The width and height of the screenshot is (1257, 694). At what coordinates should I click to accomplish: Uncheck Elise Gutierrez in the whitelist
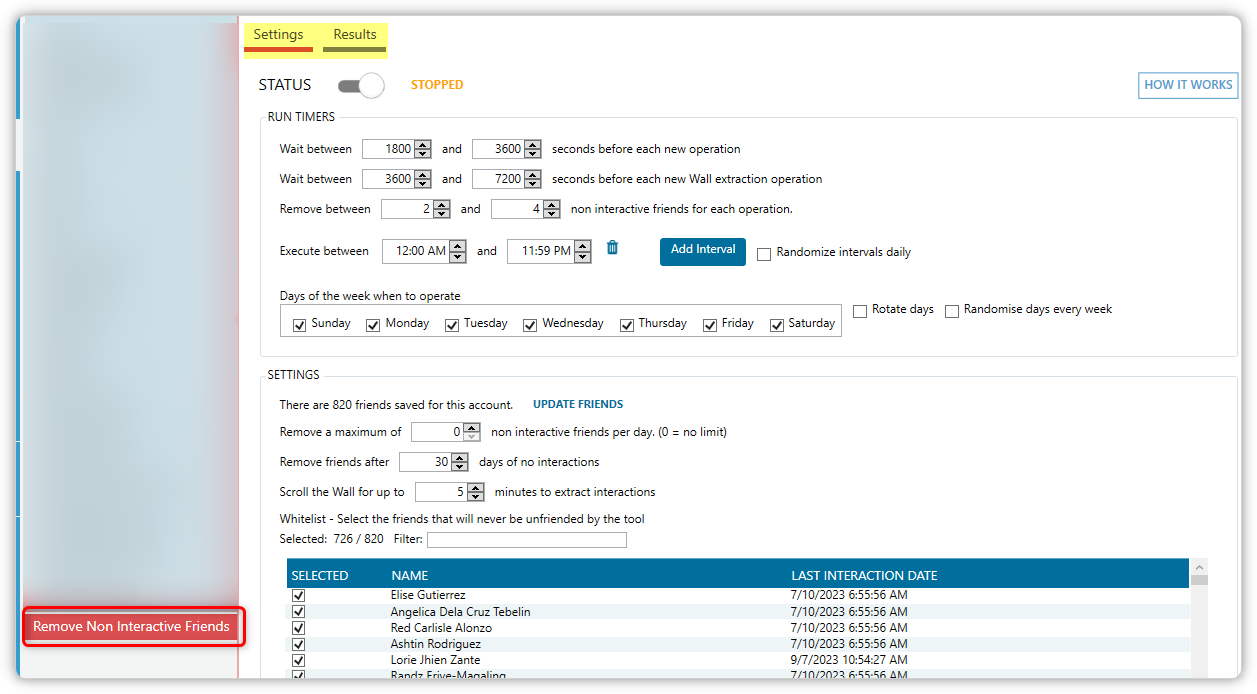coord(298,596)
